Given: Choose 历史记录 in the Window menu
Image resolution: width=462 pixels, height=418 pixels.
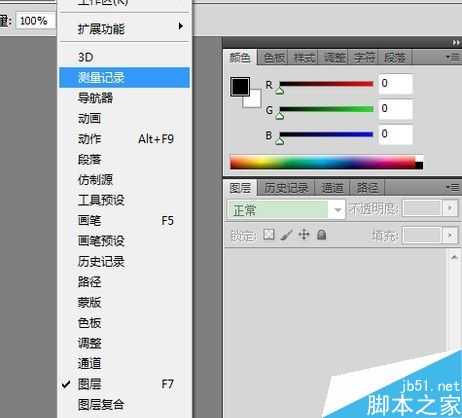Looking at the screenshot, I should [125, 261].
